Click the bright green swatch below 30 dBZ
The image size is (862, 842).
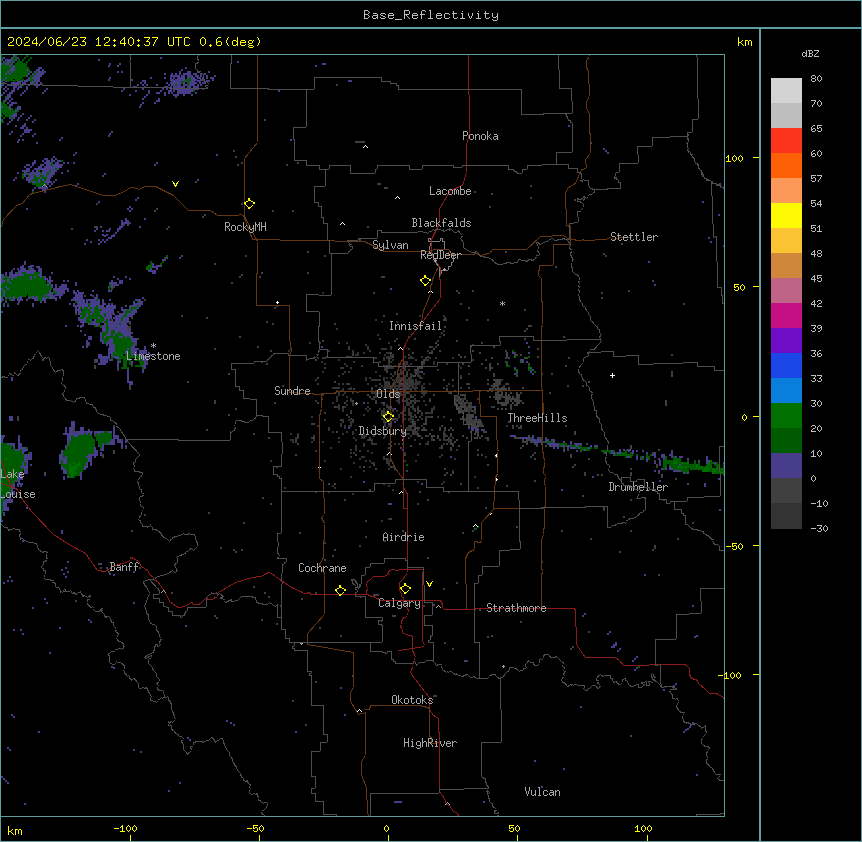786,416
